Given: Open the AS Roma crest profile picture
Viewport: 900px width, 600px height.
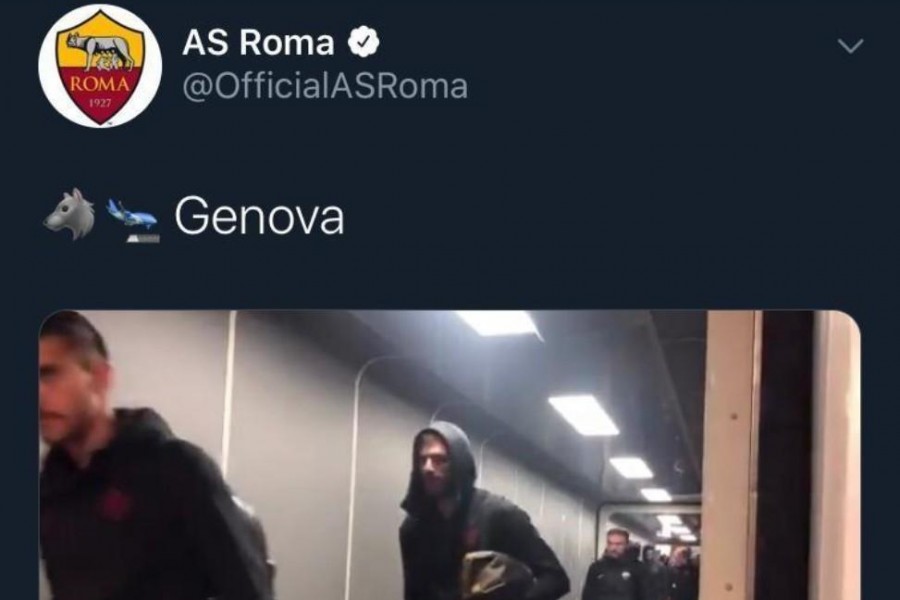Looking at the screenshot, I should click(100, 66).
